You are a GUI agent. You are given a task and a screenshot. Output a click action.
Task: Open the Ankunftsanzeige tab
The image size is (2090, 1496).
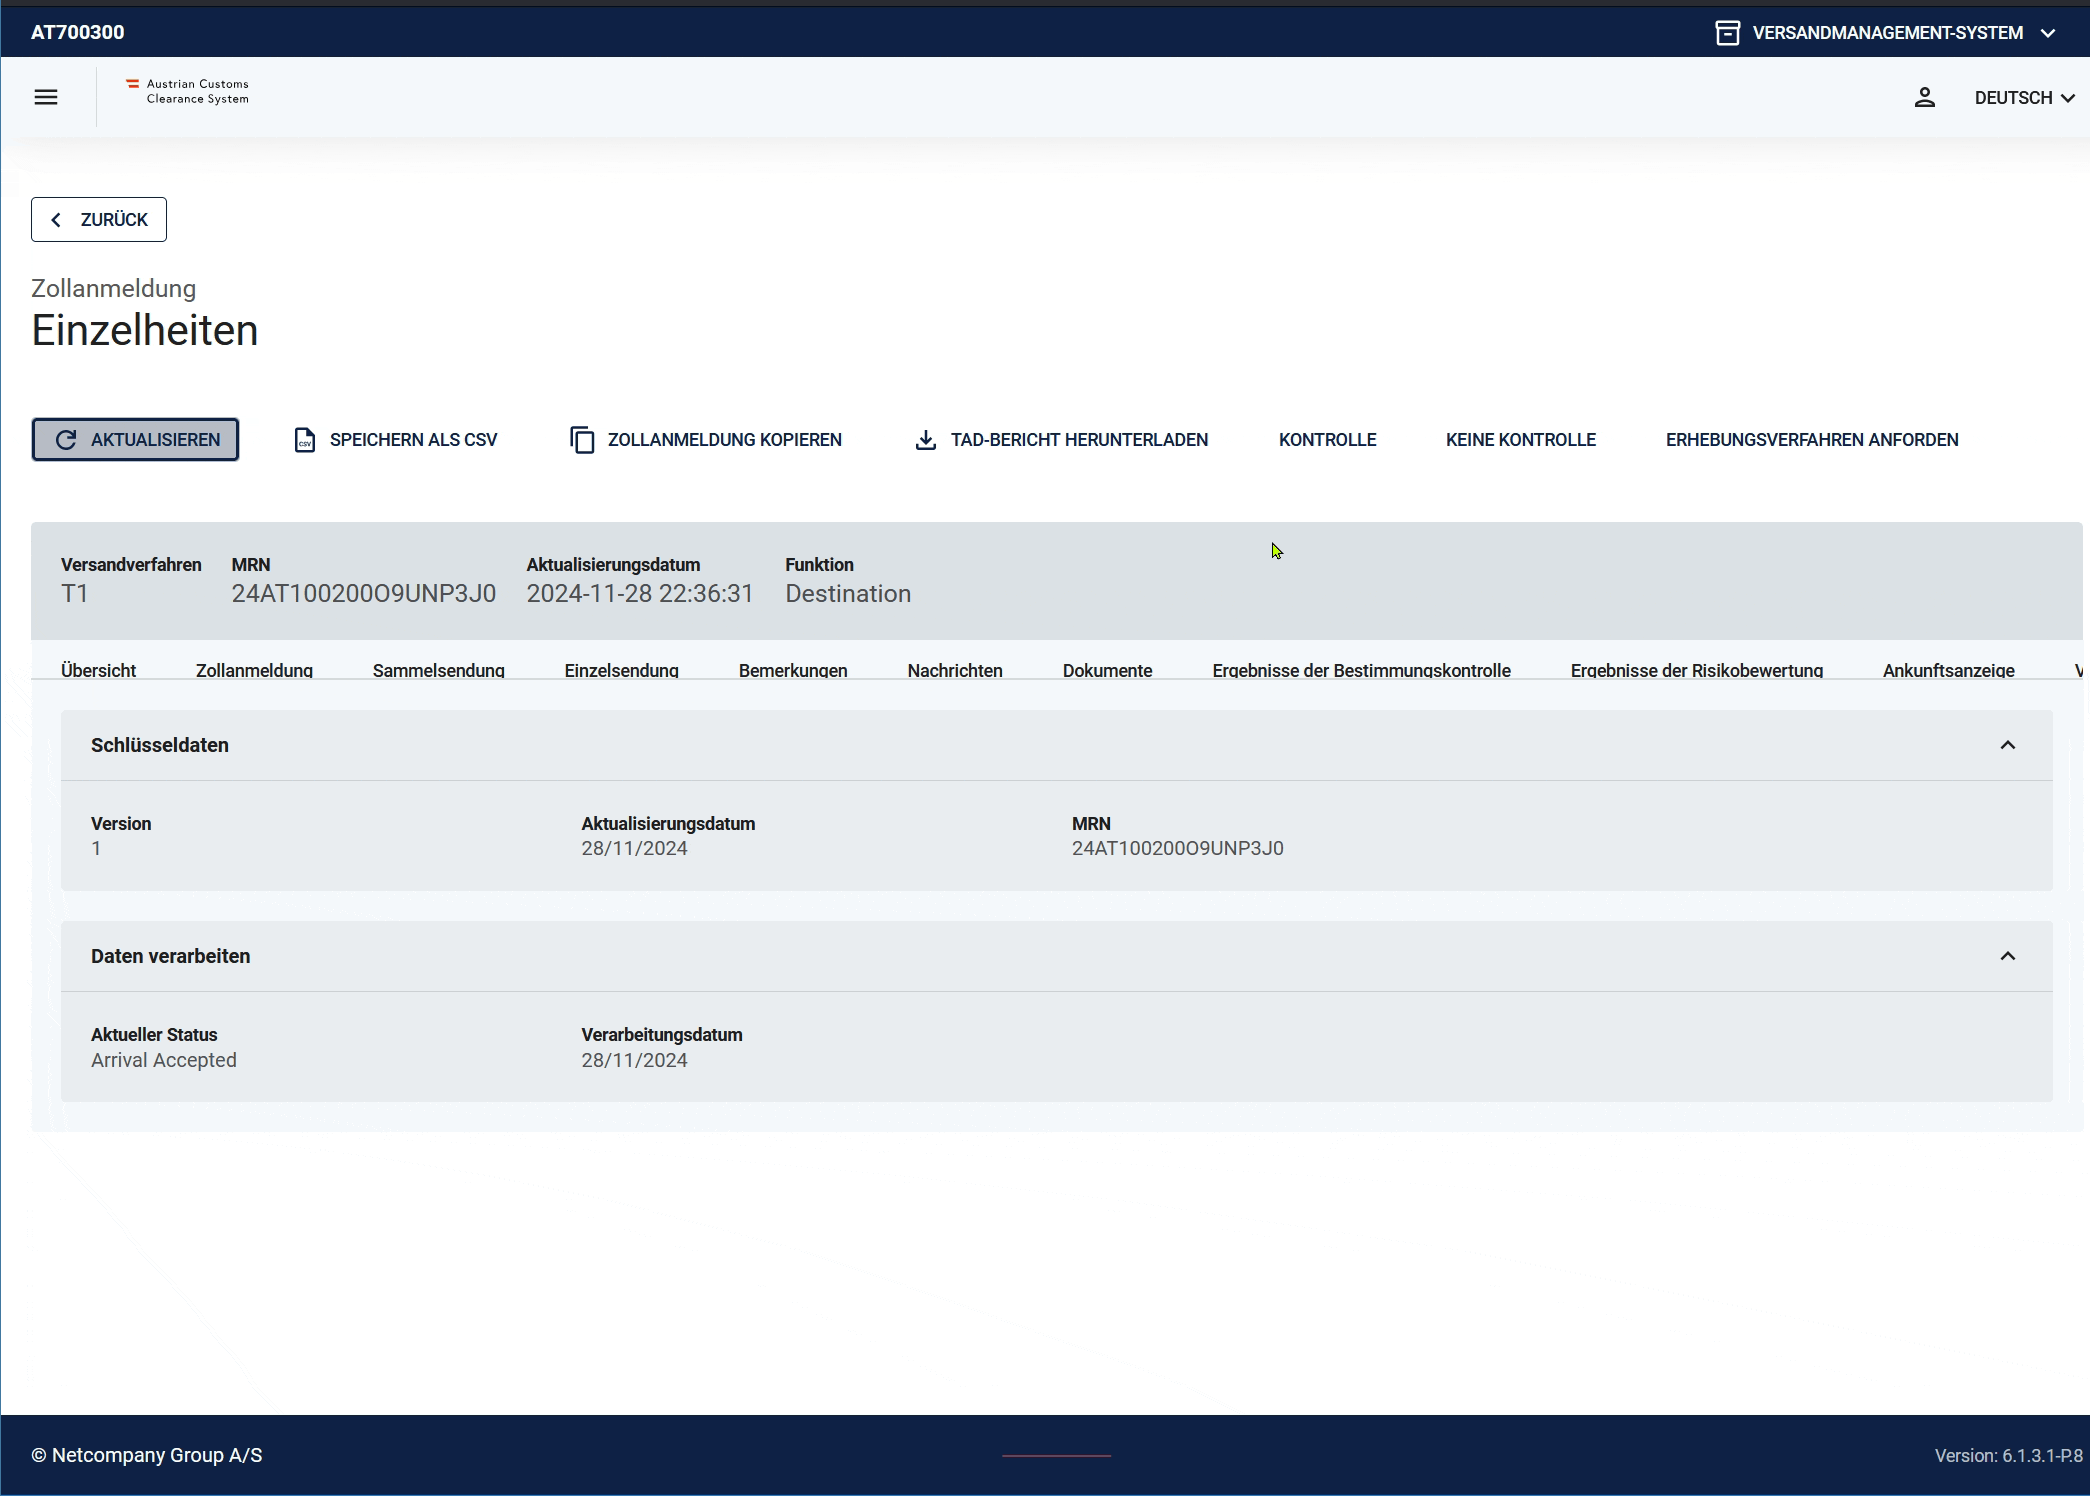click(x=1948, y=670)
